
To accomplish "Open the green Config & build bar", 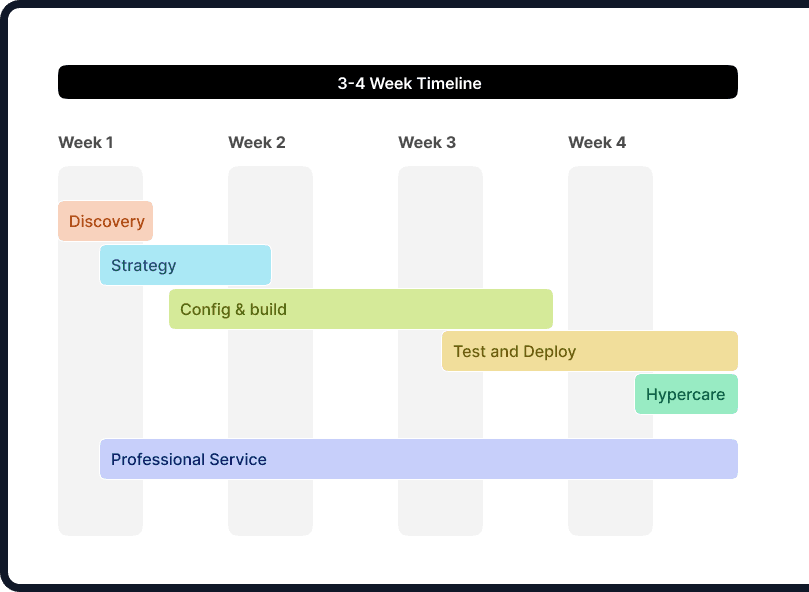I will pos(360,309).
